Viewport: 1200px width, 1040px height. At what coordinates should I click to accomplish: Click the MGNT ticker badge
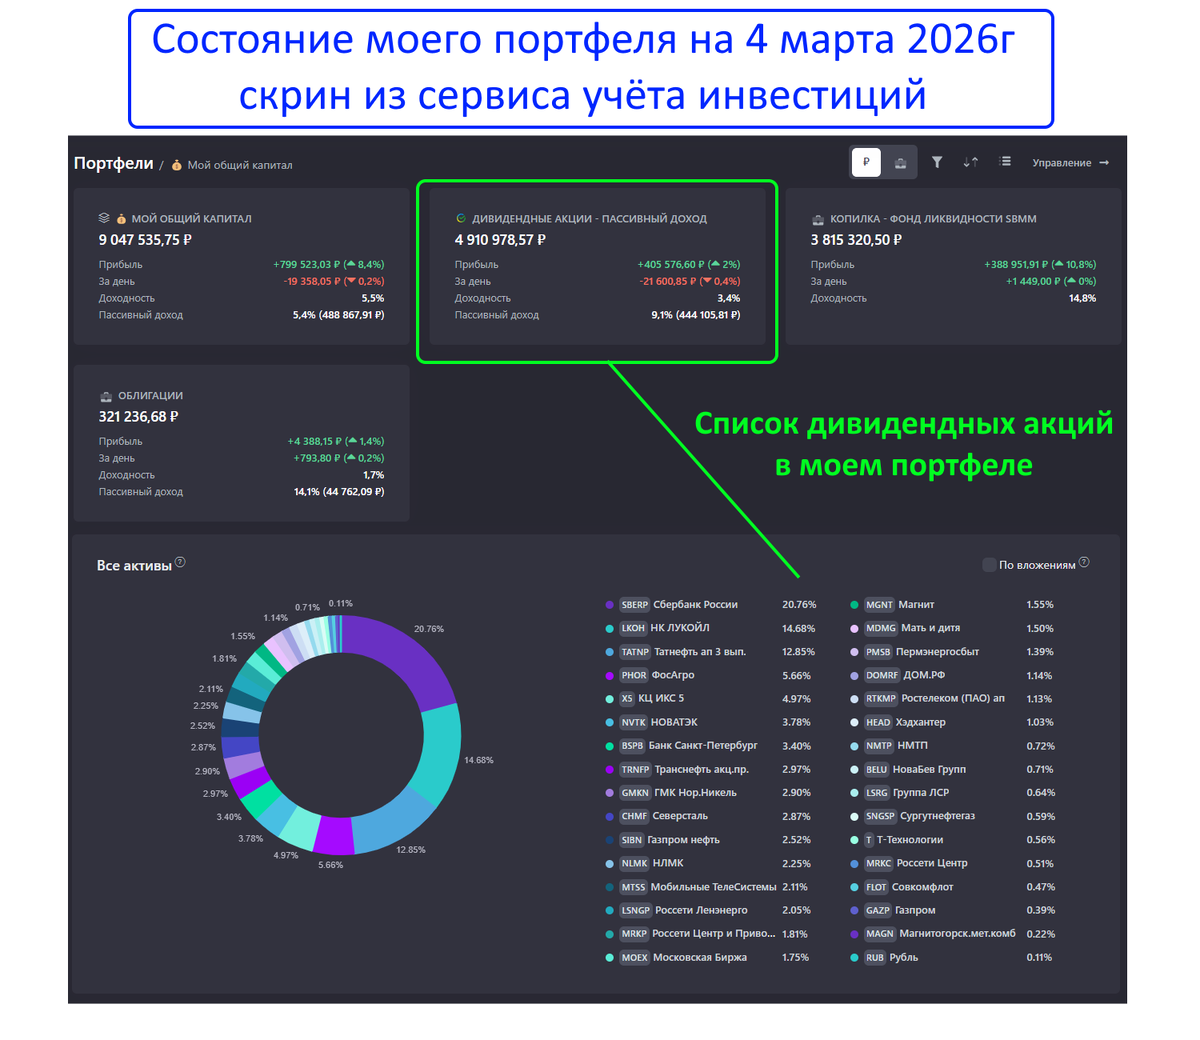(x=880, y=605)
